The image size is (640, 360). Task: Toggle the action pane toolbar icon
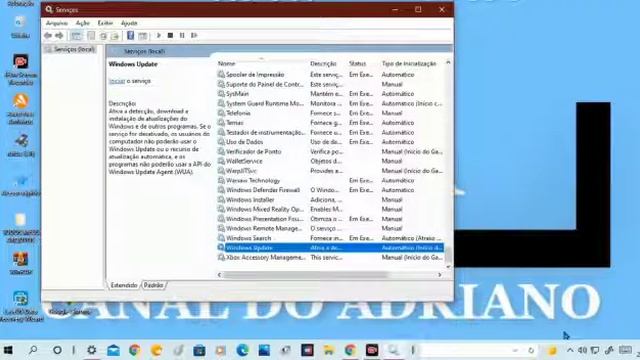(x=142, y=36)
